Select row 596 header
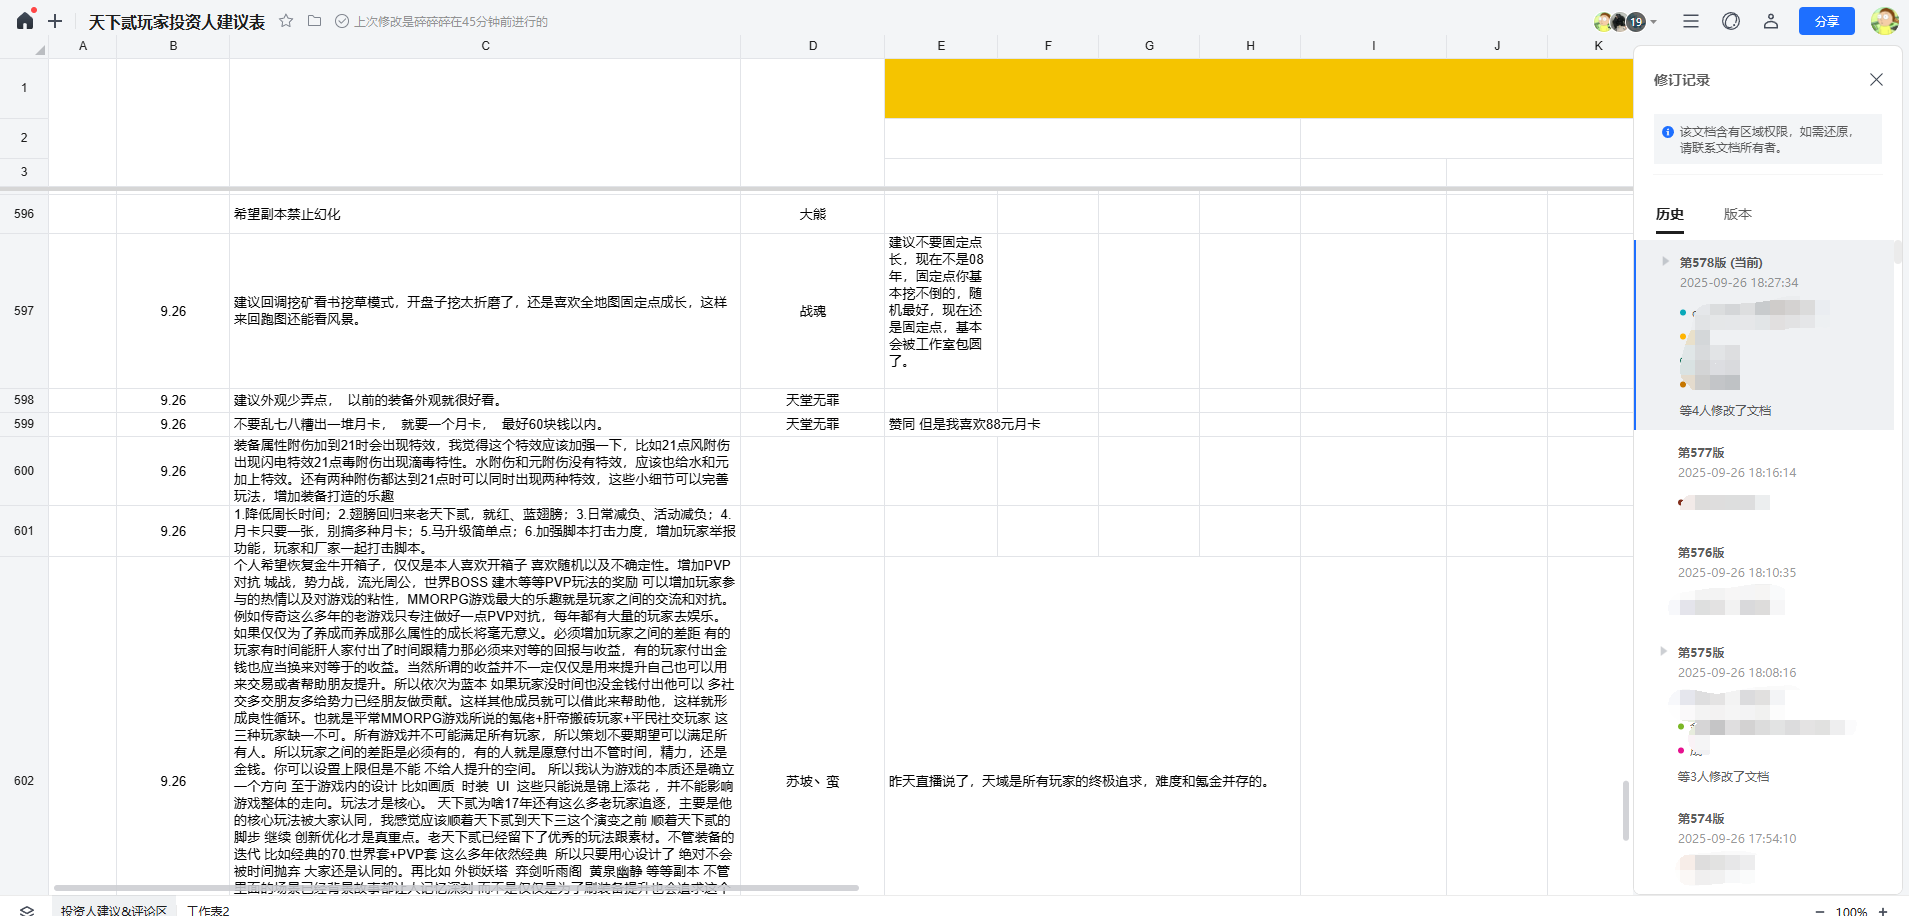 pos(24,214)
